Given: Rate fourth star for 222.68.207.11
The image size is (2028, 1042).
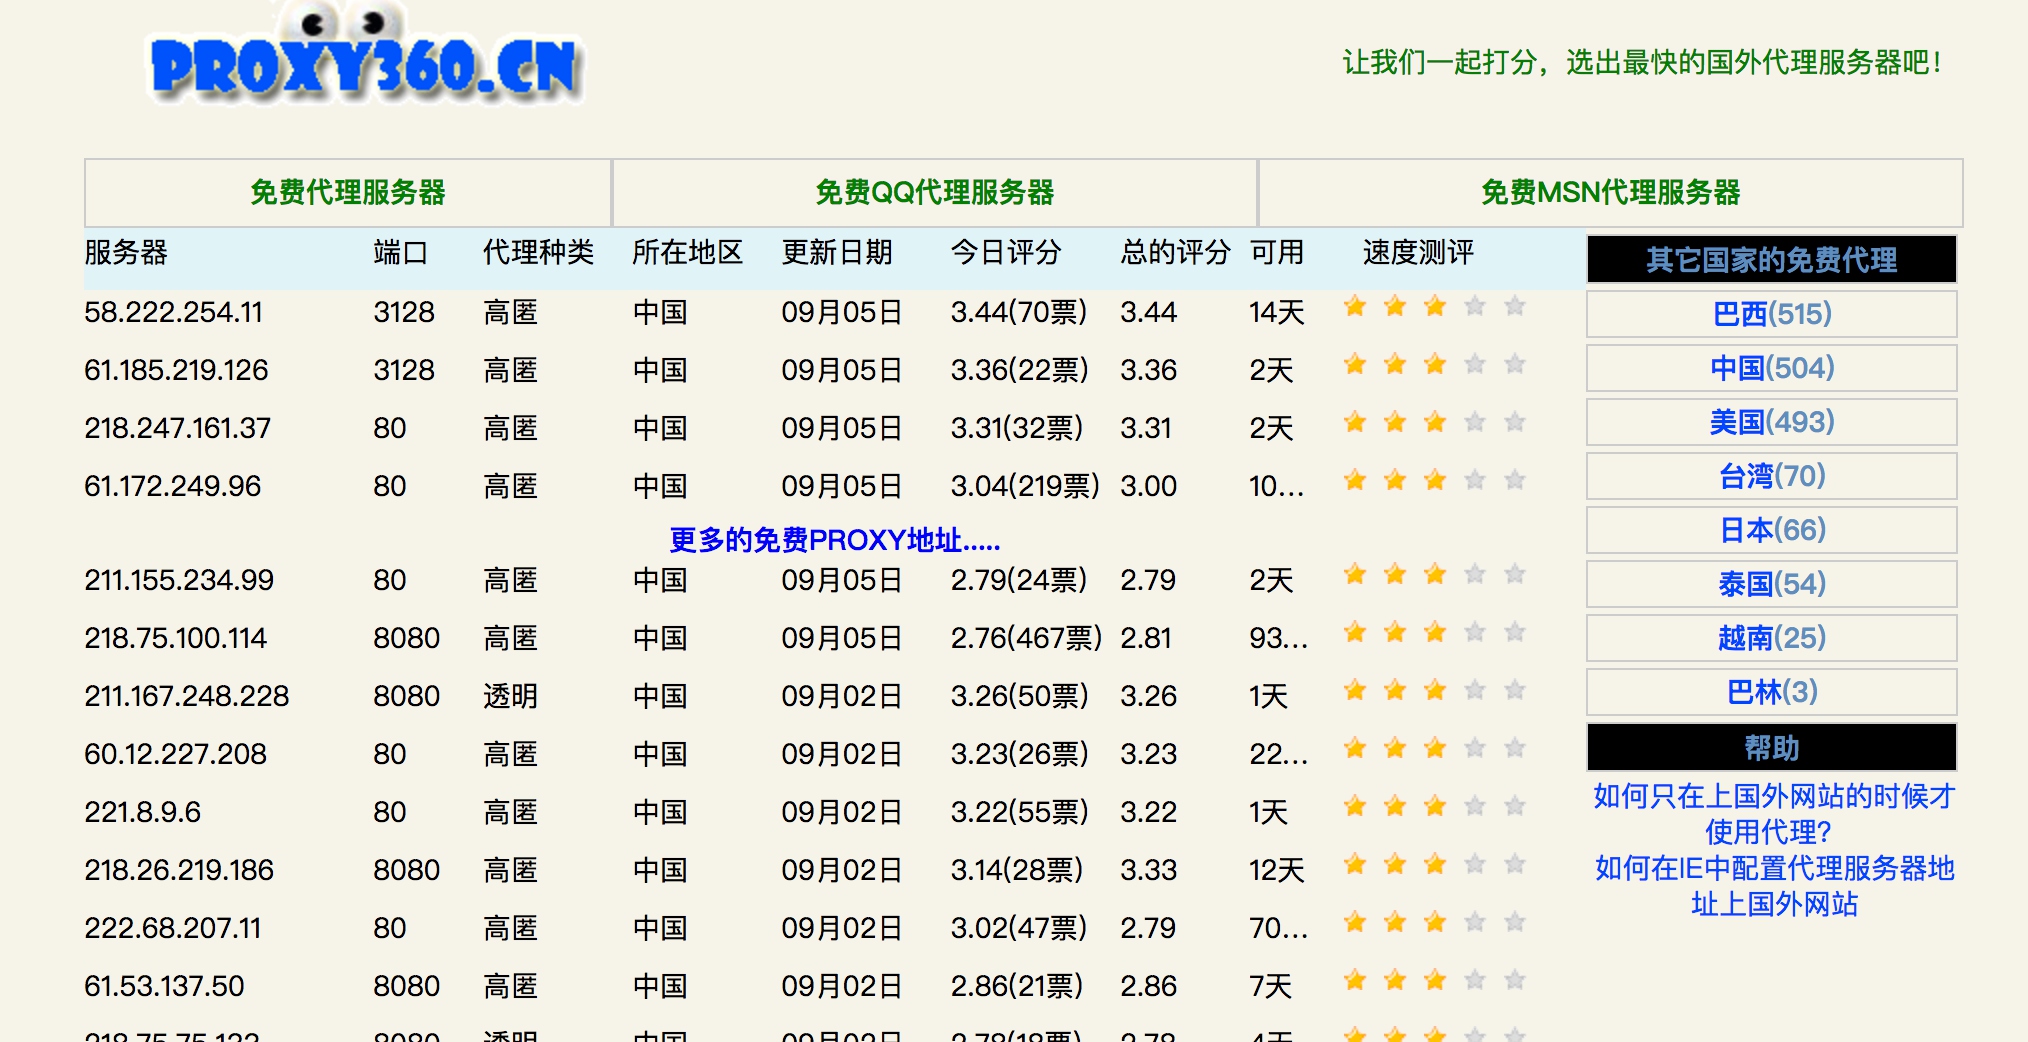Looking at the screenshot, I should (x=1475, y=922).
